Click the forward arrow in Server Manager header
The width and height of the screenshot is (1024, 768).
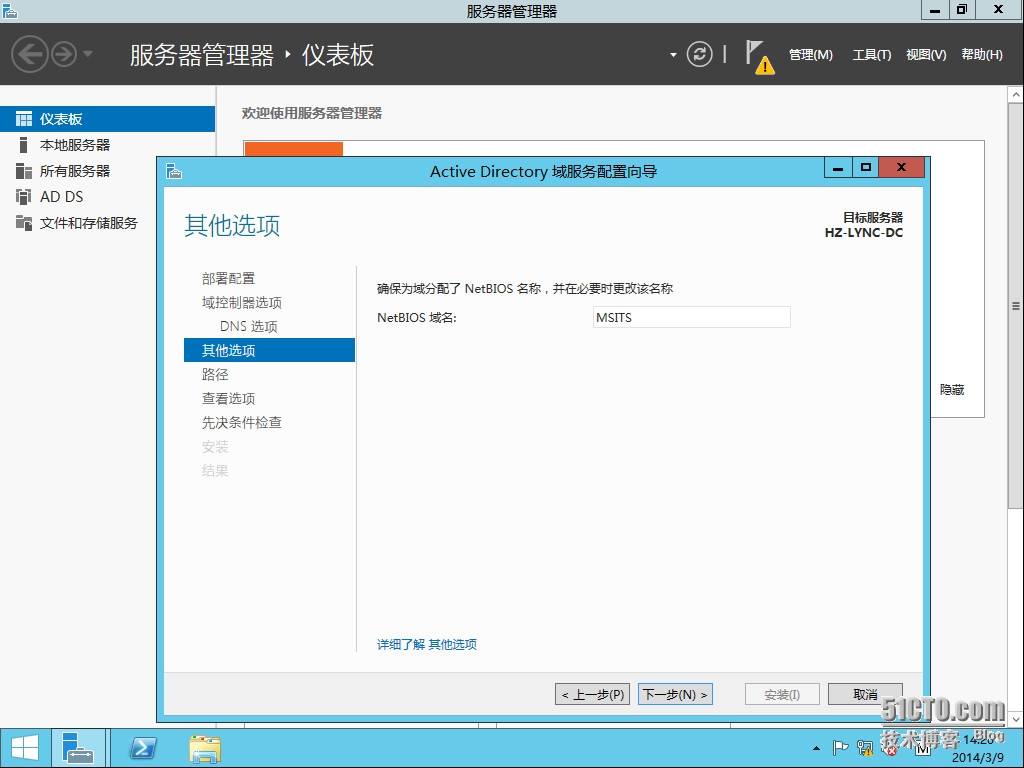[64, 54]
